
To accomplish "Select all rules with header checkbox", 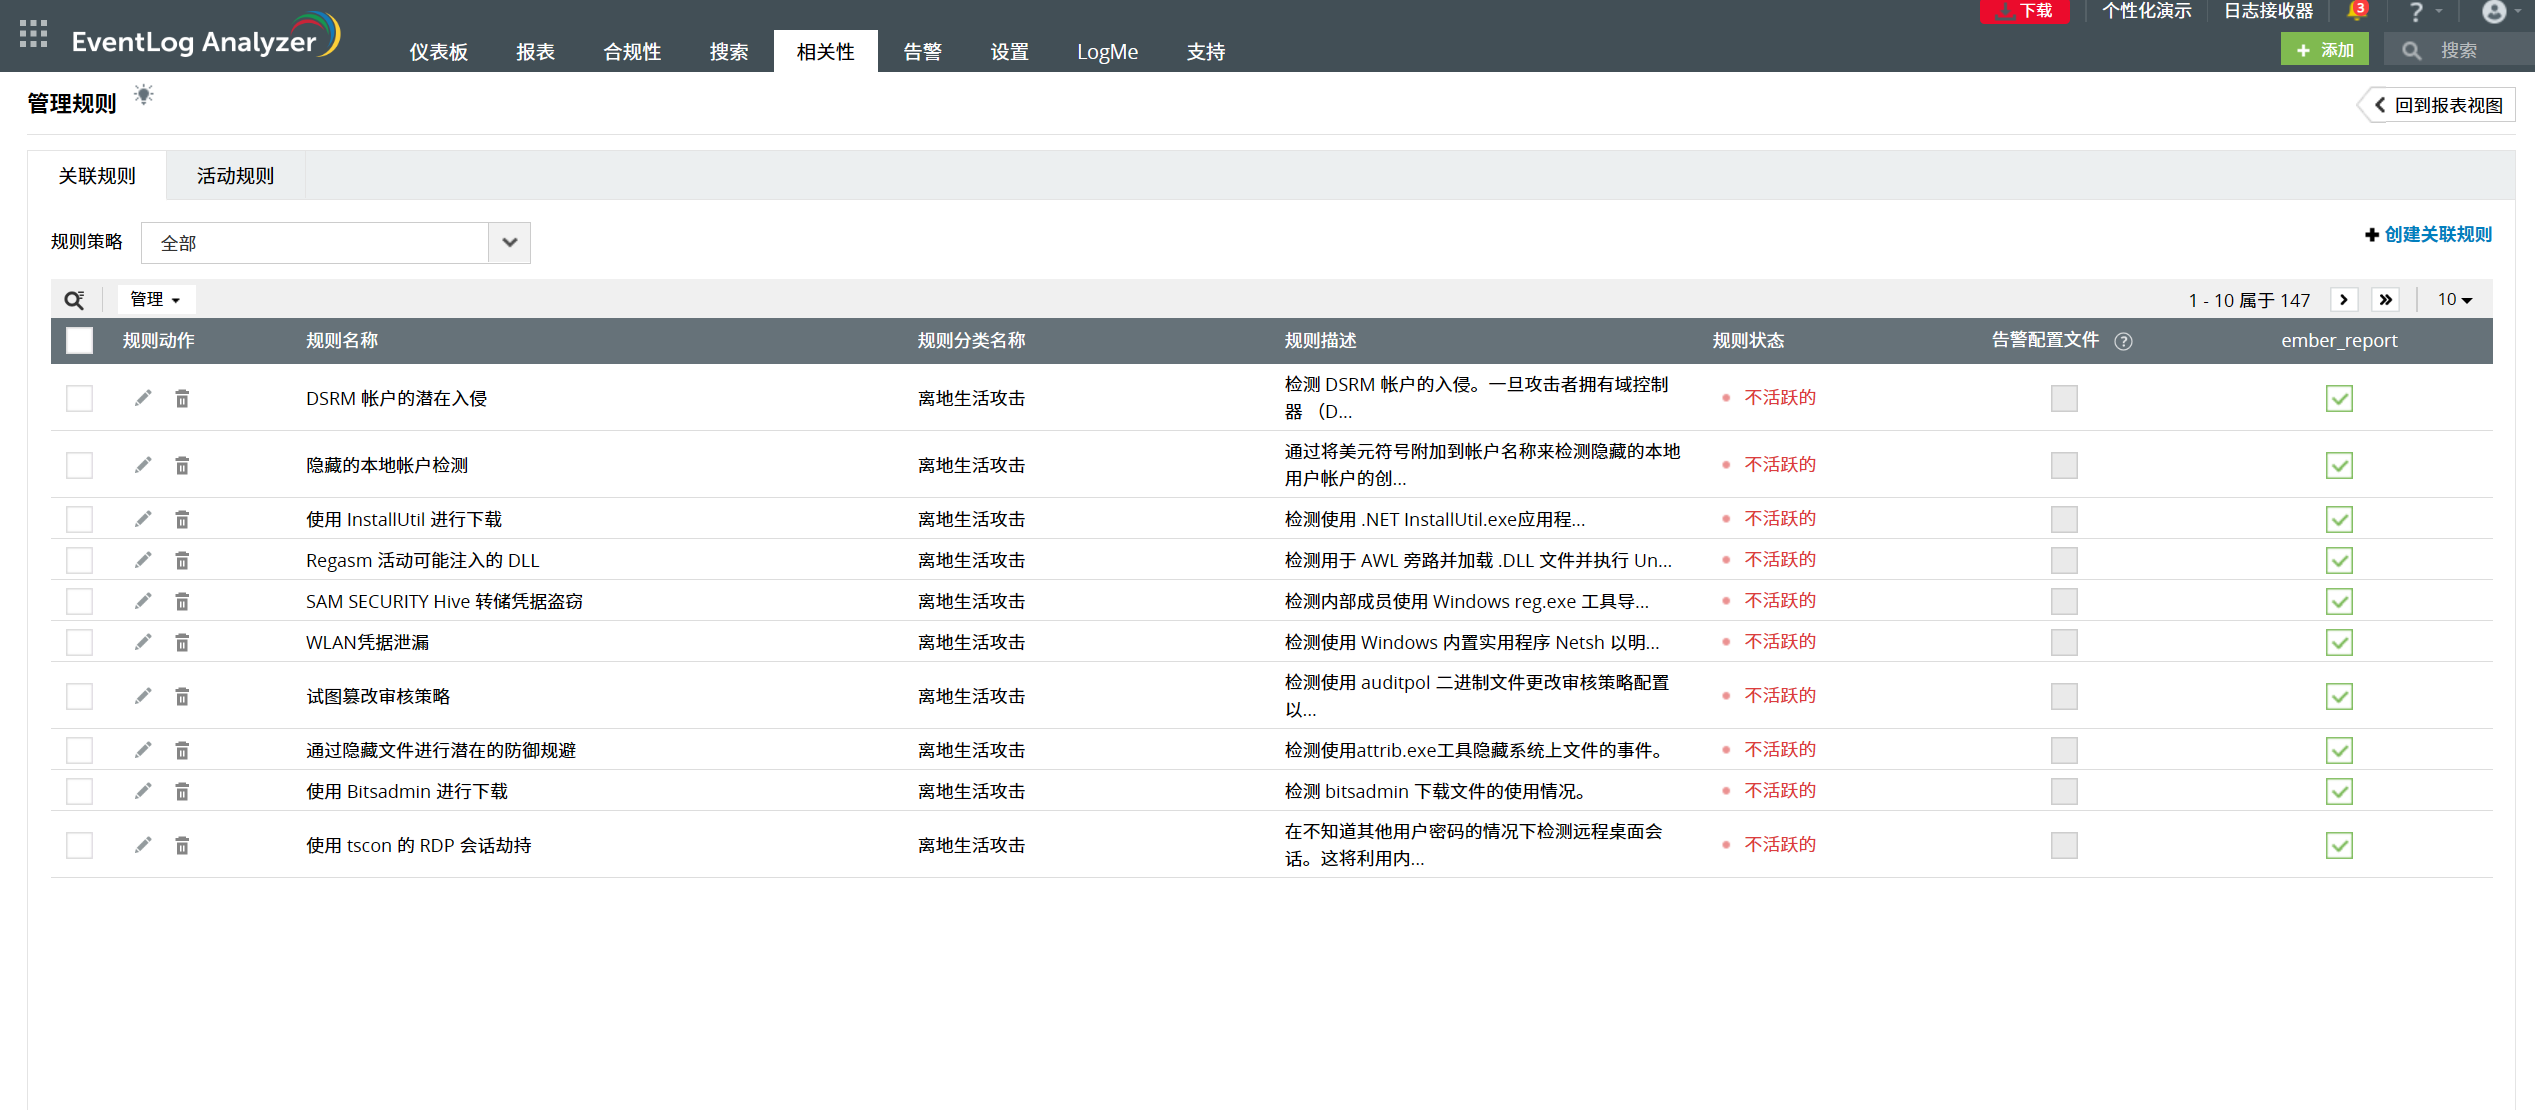I will tap(79, 341).
